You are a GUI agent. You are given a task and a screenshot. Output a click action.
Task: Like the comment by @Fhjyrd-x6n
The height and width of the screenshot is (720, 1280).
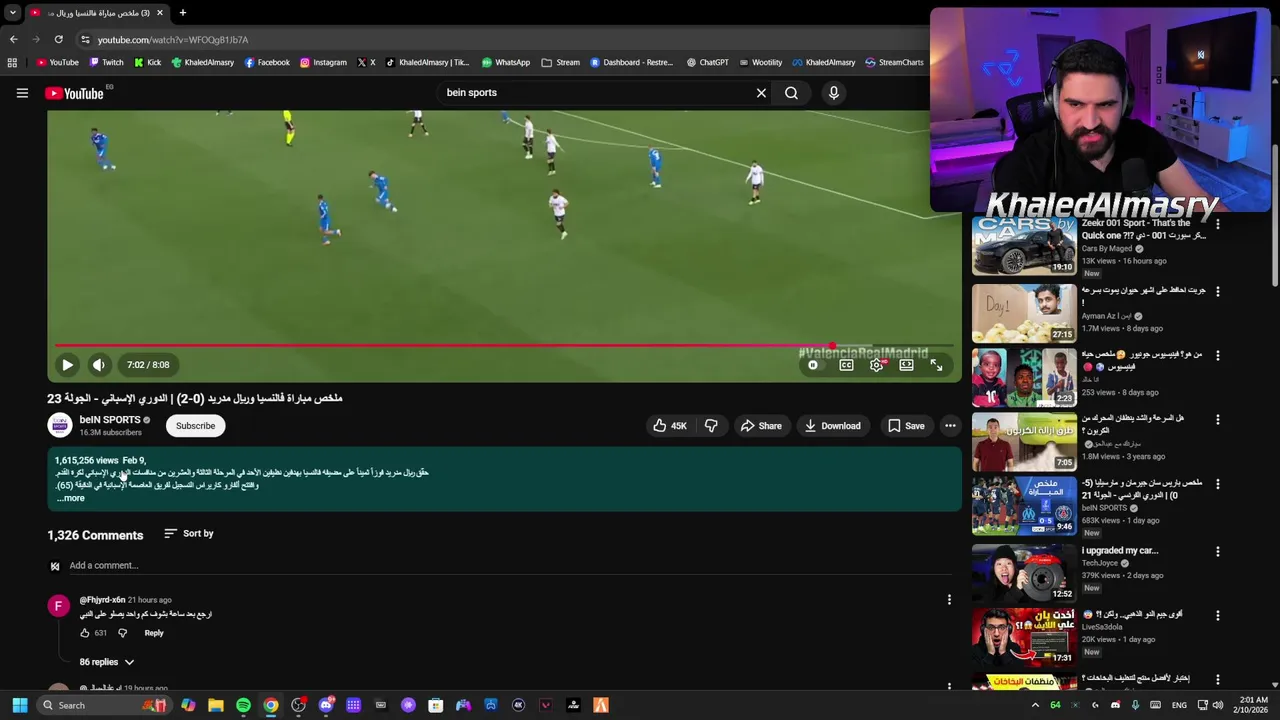(85, 633)
